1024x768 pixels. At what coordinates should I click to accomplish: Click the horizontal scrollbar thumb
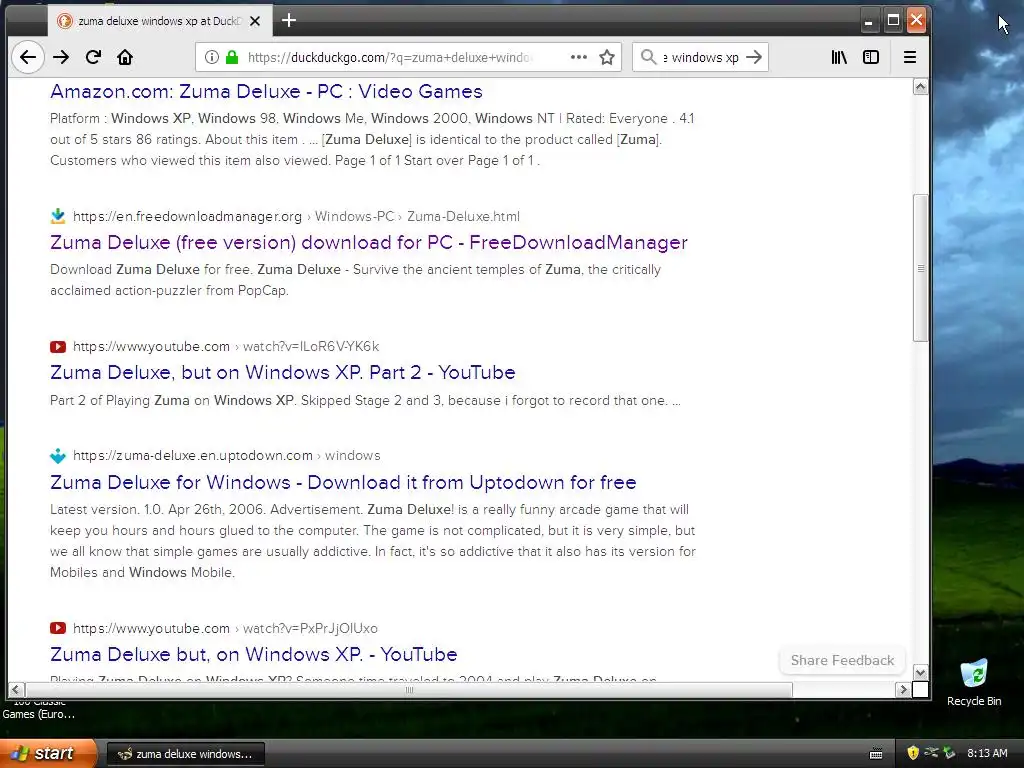pos(409,690)
